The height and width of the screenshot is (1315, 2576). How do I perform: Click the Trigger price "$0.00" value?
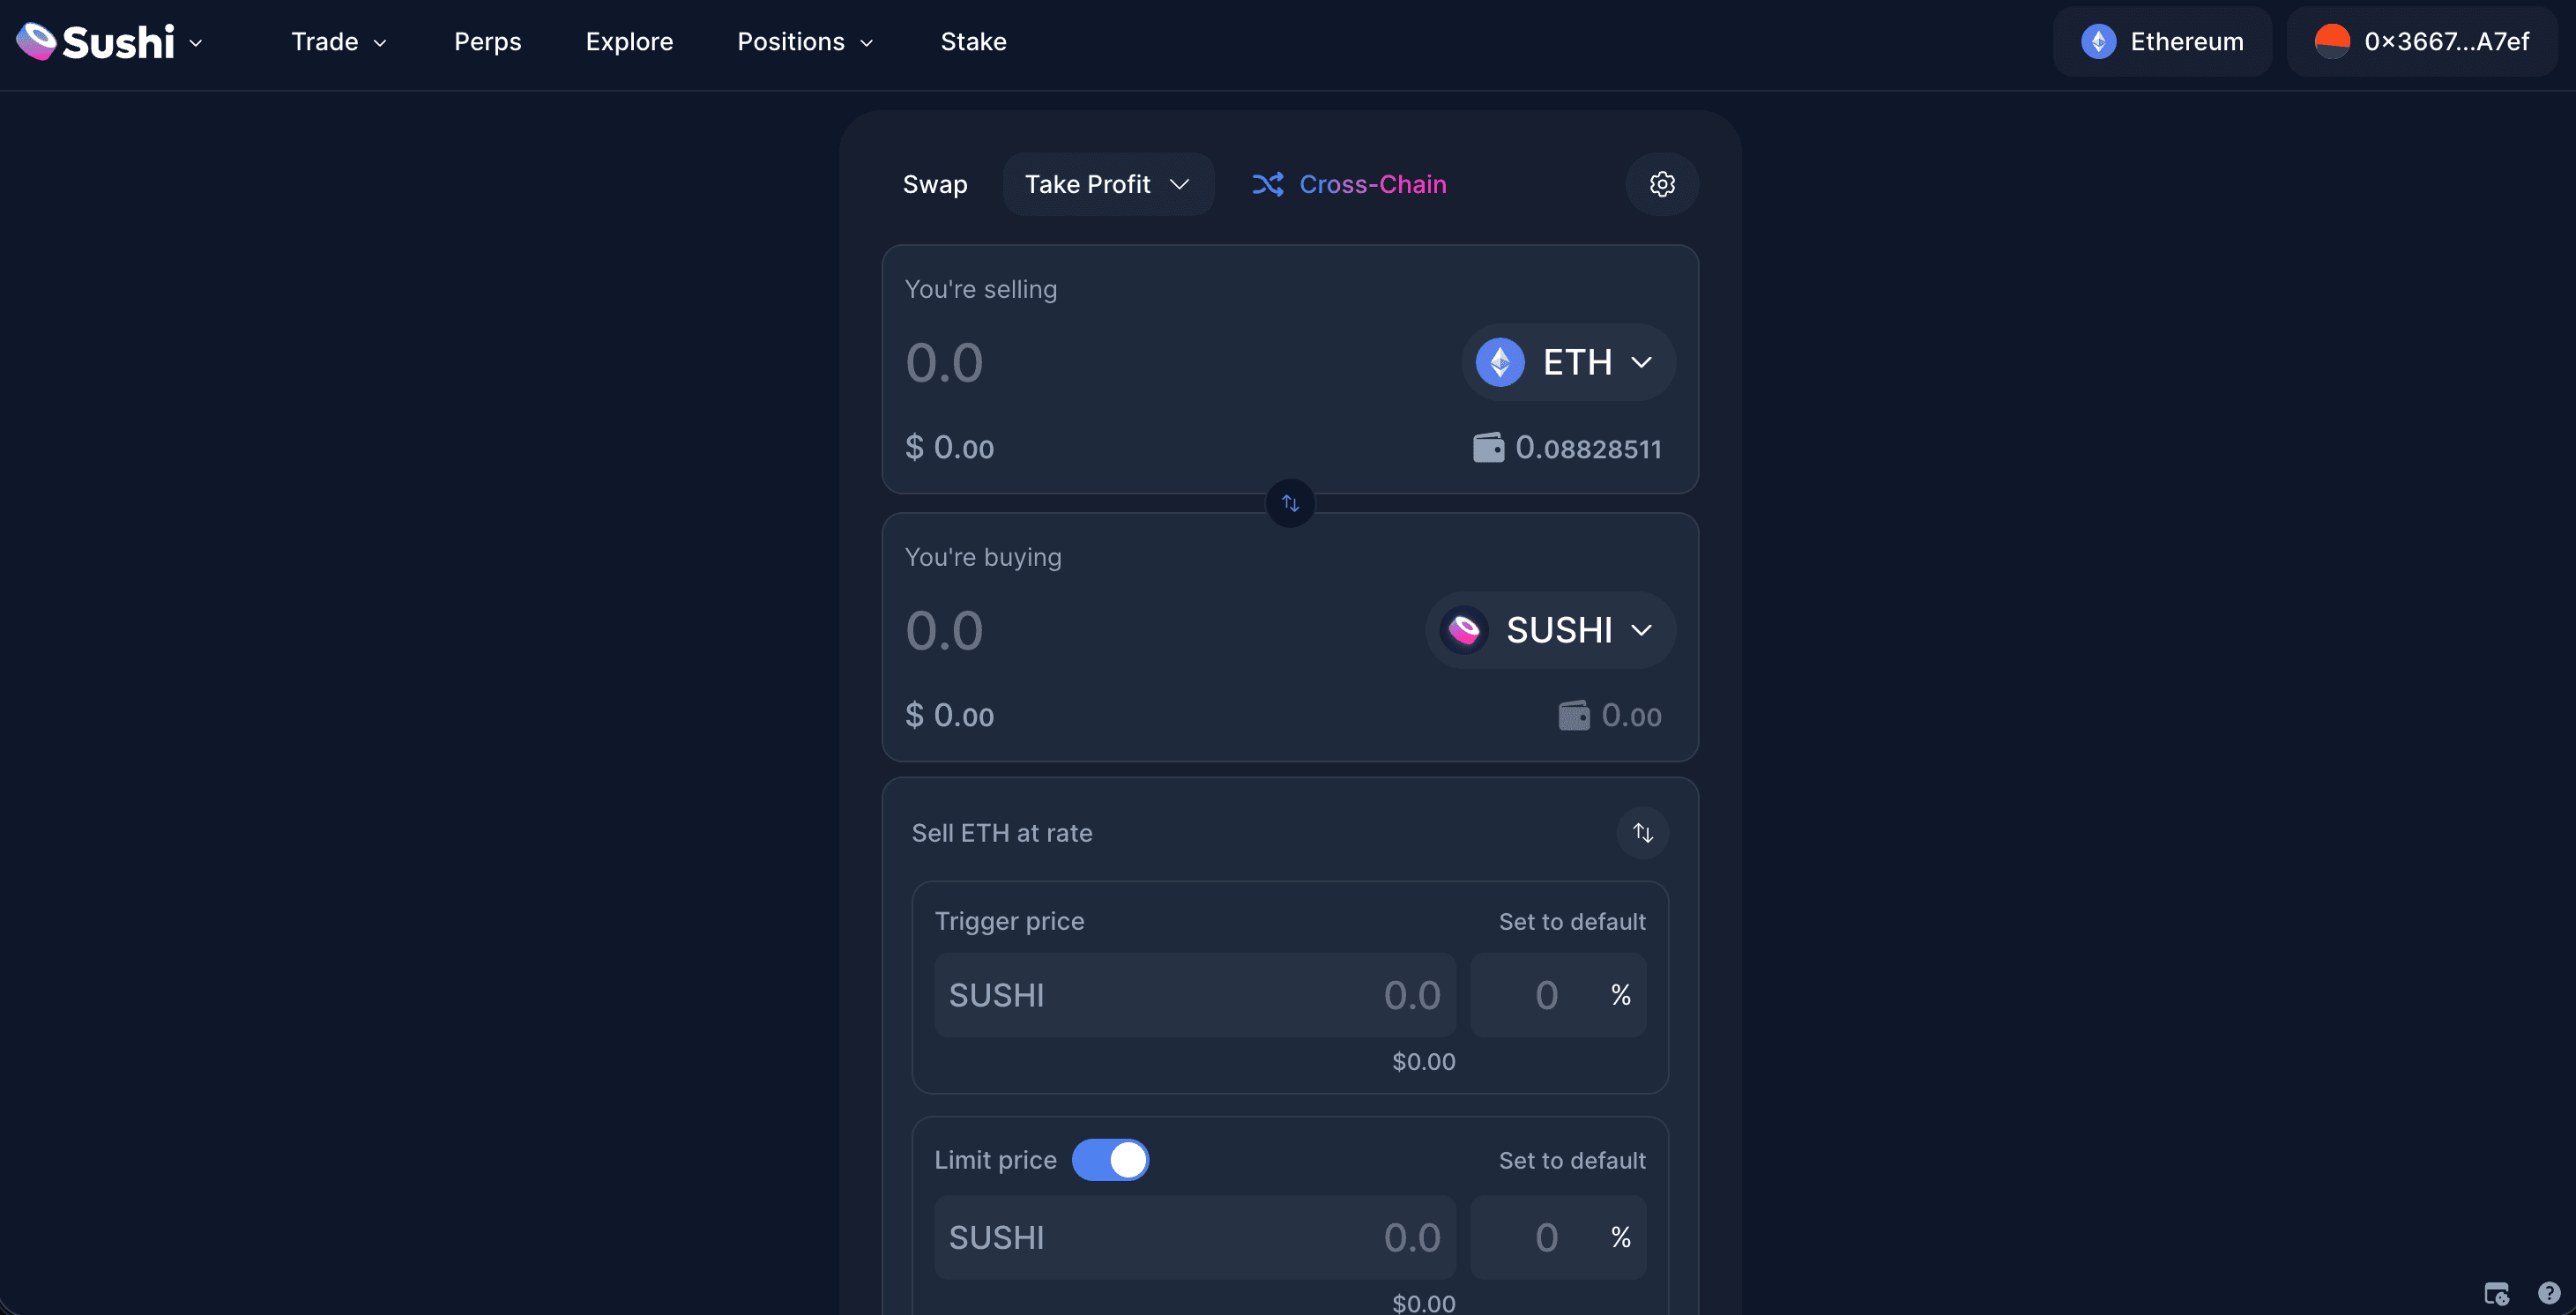[x=1424, y=1062]
